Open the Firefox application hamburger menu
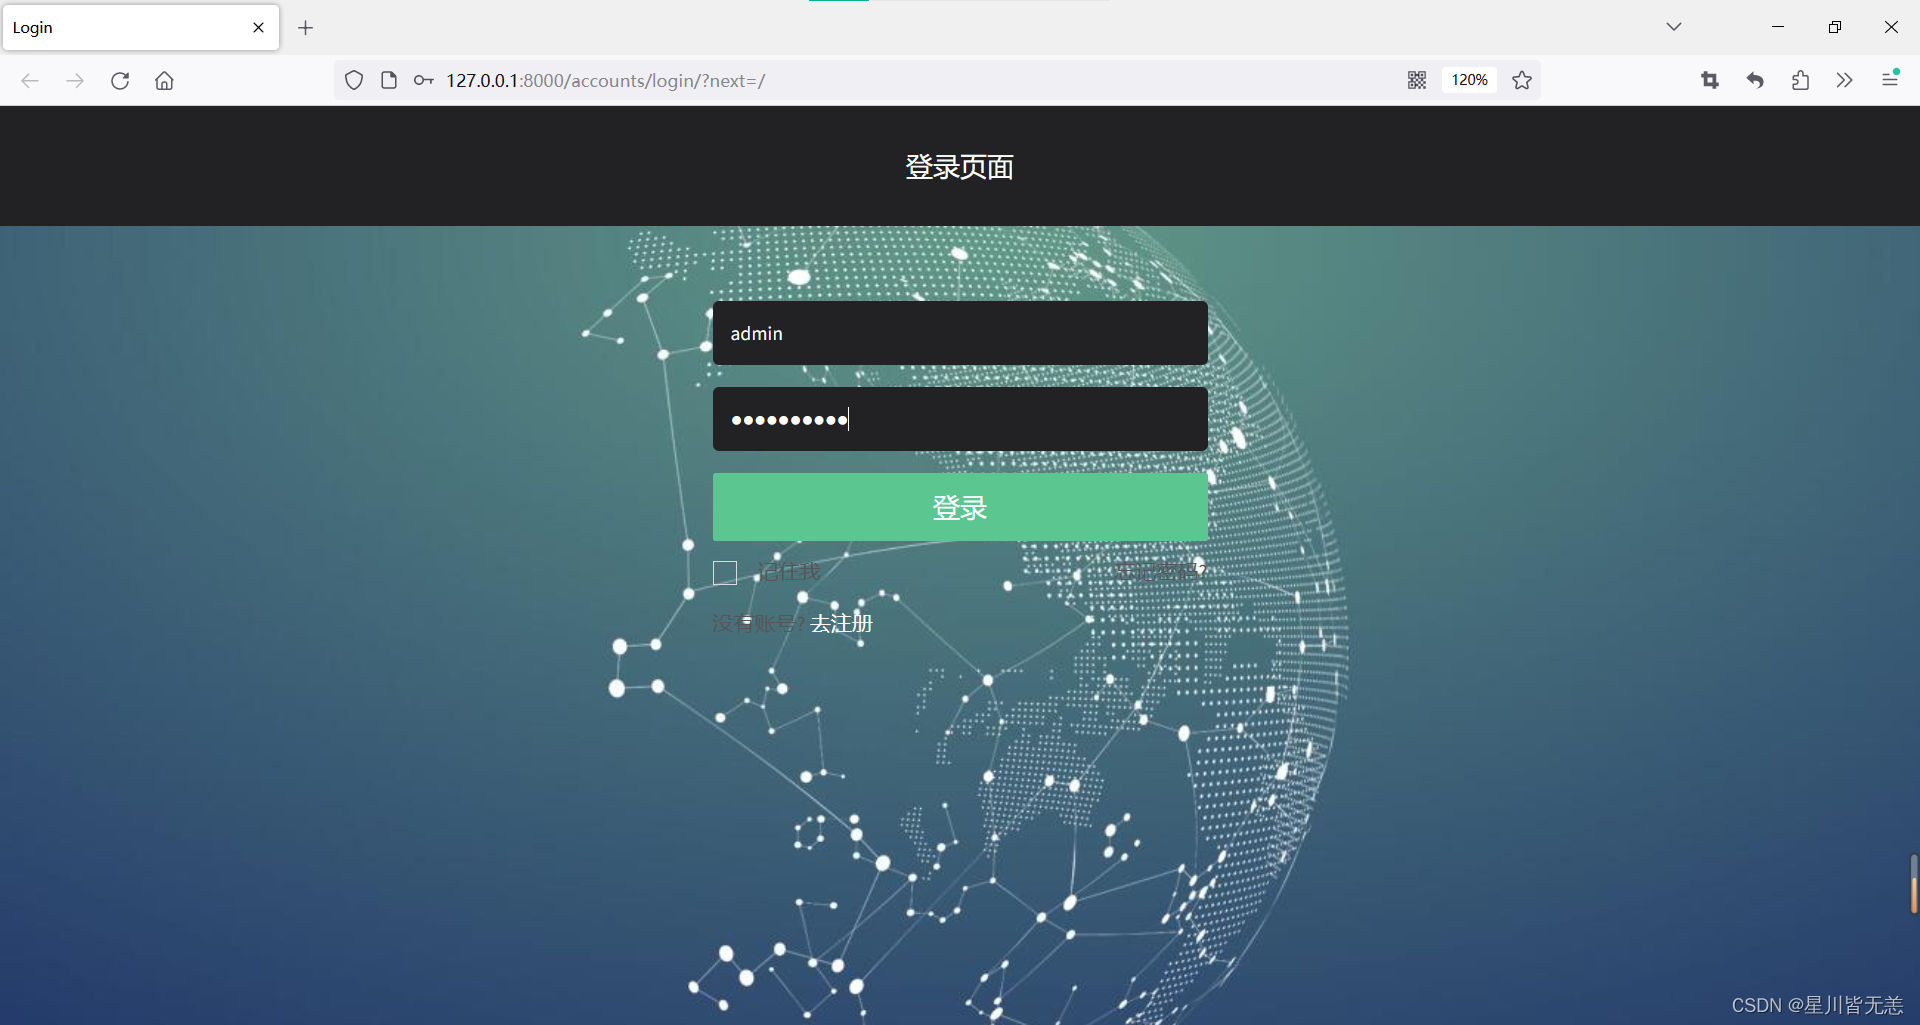1920x1025 pixels. 1890,79
